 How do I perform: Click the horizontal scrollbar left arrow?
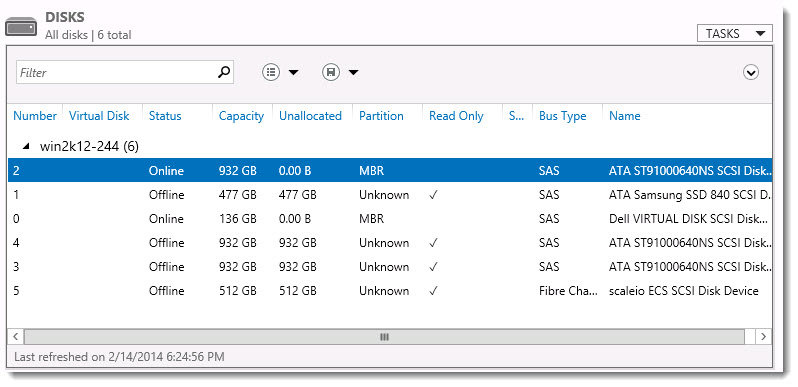[15, 336]
